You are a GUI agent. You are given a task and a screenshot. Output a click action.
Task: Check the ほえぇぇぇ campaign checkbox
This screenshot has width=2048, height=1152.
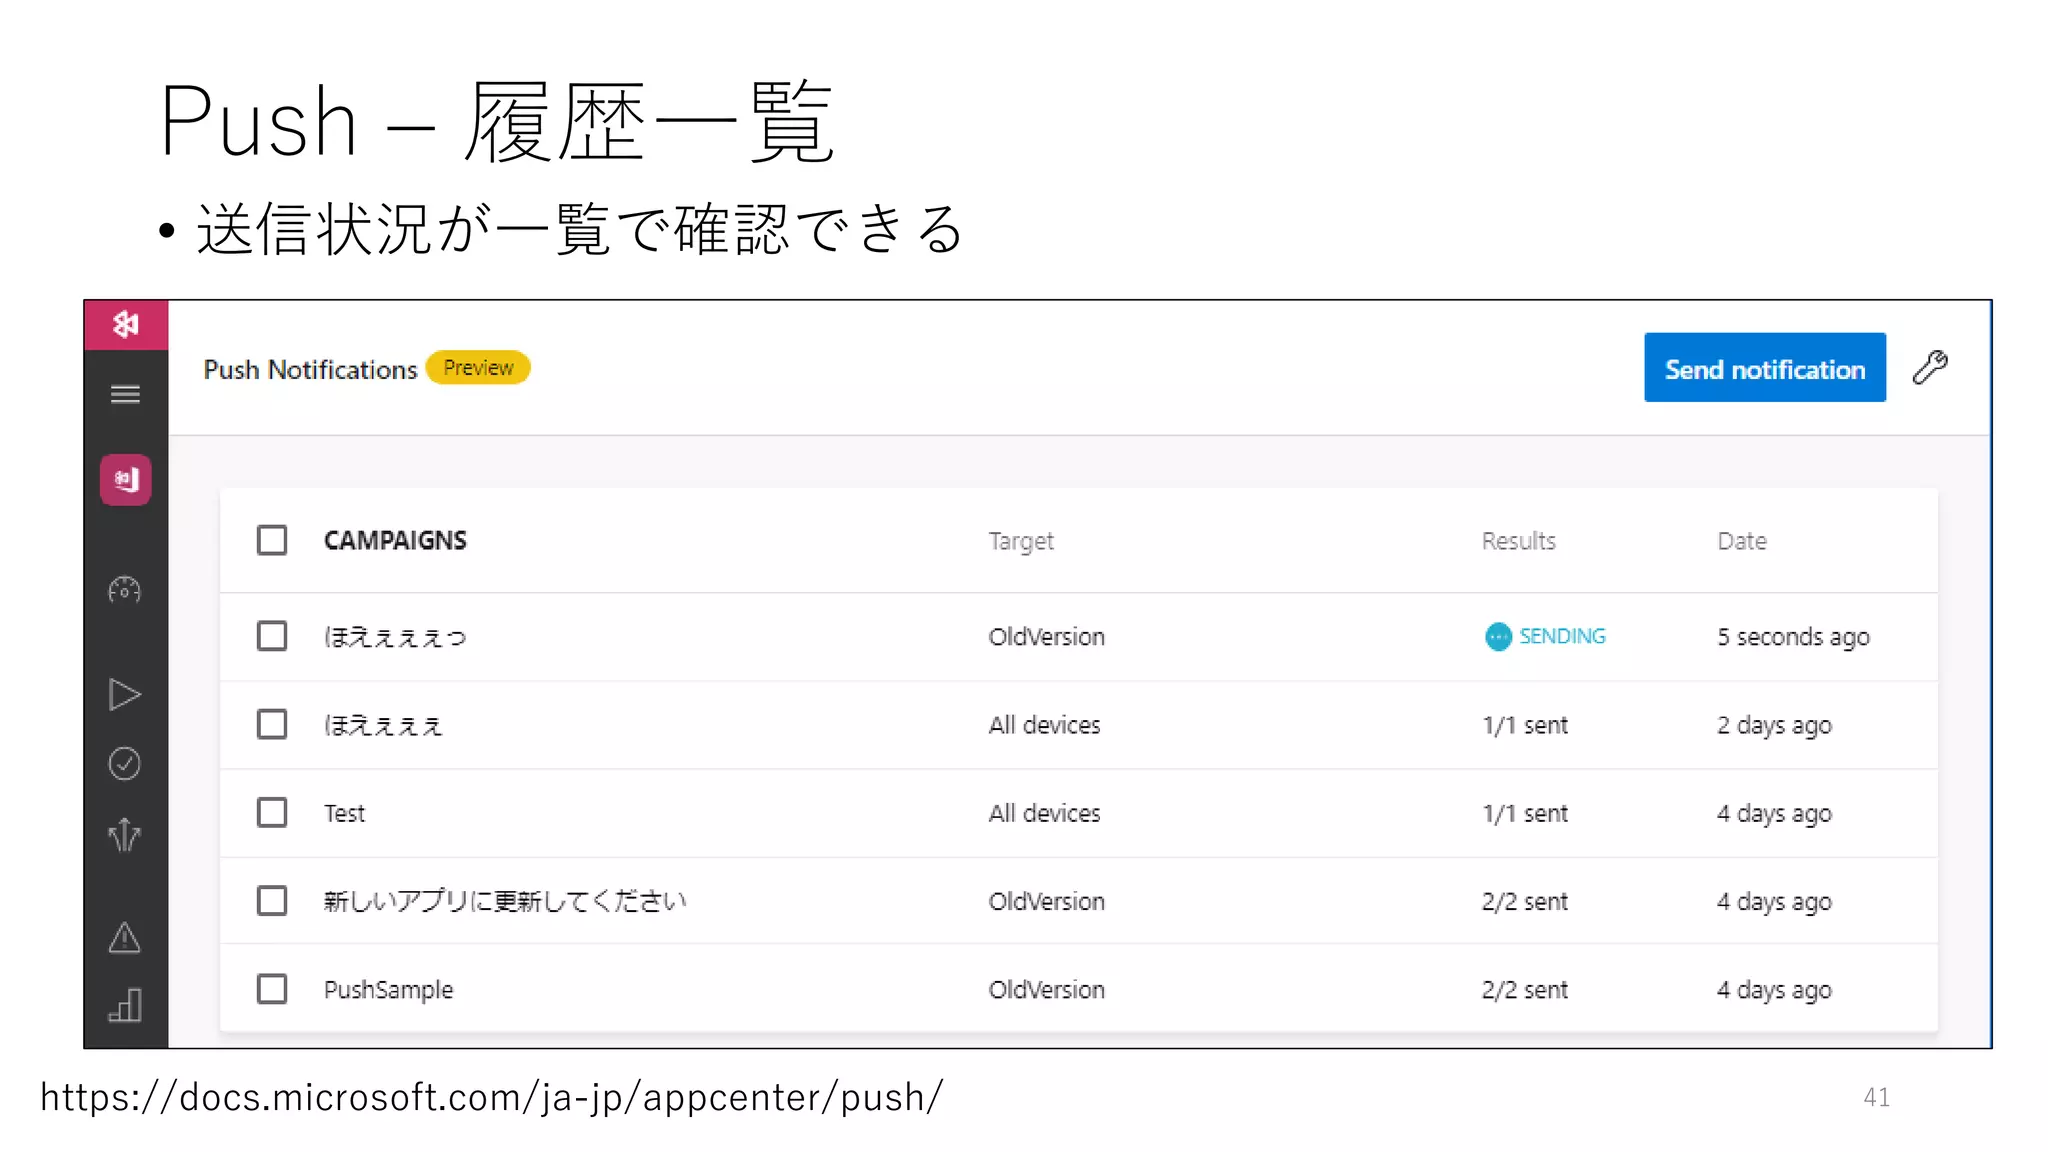click(272, 724)
